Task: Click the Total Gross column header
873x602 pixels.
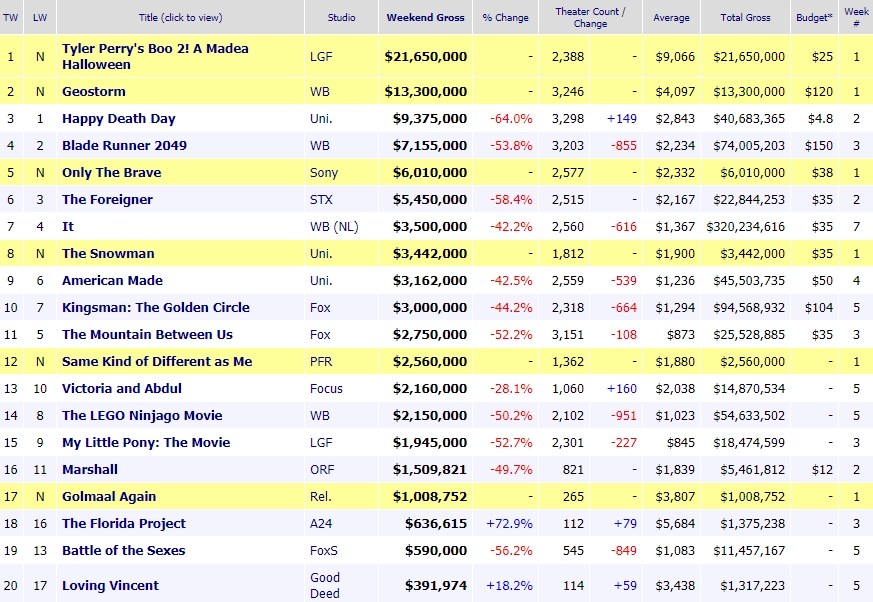Action: (746, 17)
